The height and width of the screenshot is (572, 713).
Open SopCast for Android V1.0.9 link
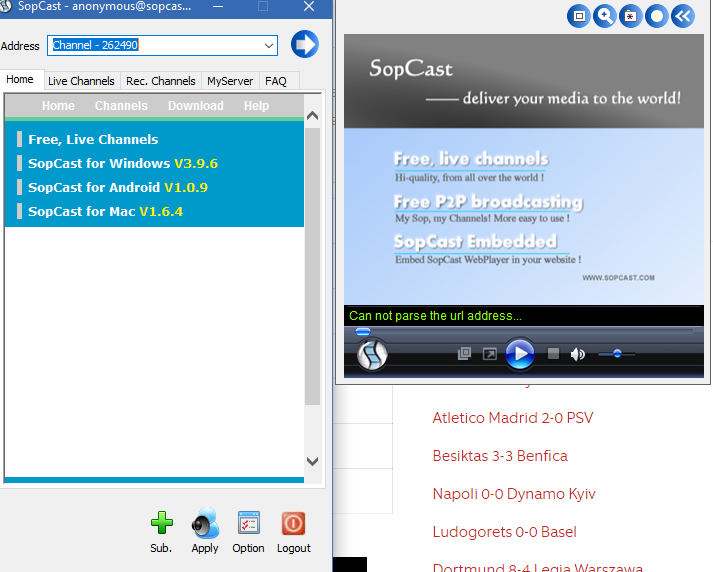tap(118, 187)
